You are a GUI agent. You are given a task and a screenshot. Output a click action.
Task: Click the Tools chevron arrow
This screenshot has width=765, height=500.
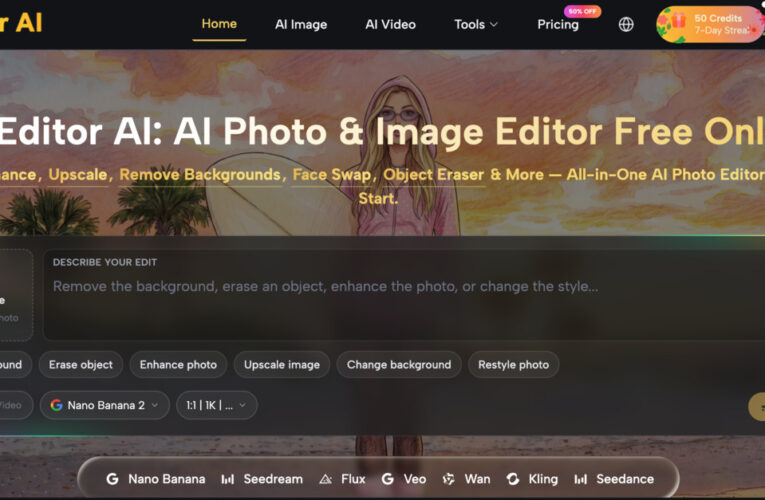pos(493,24)
